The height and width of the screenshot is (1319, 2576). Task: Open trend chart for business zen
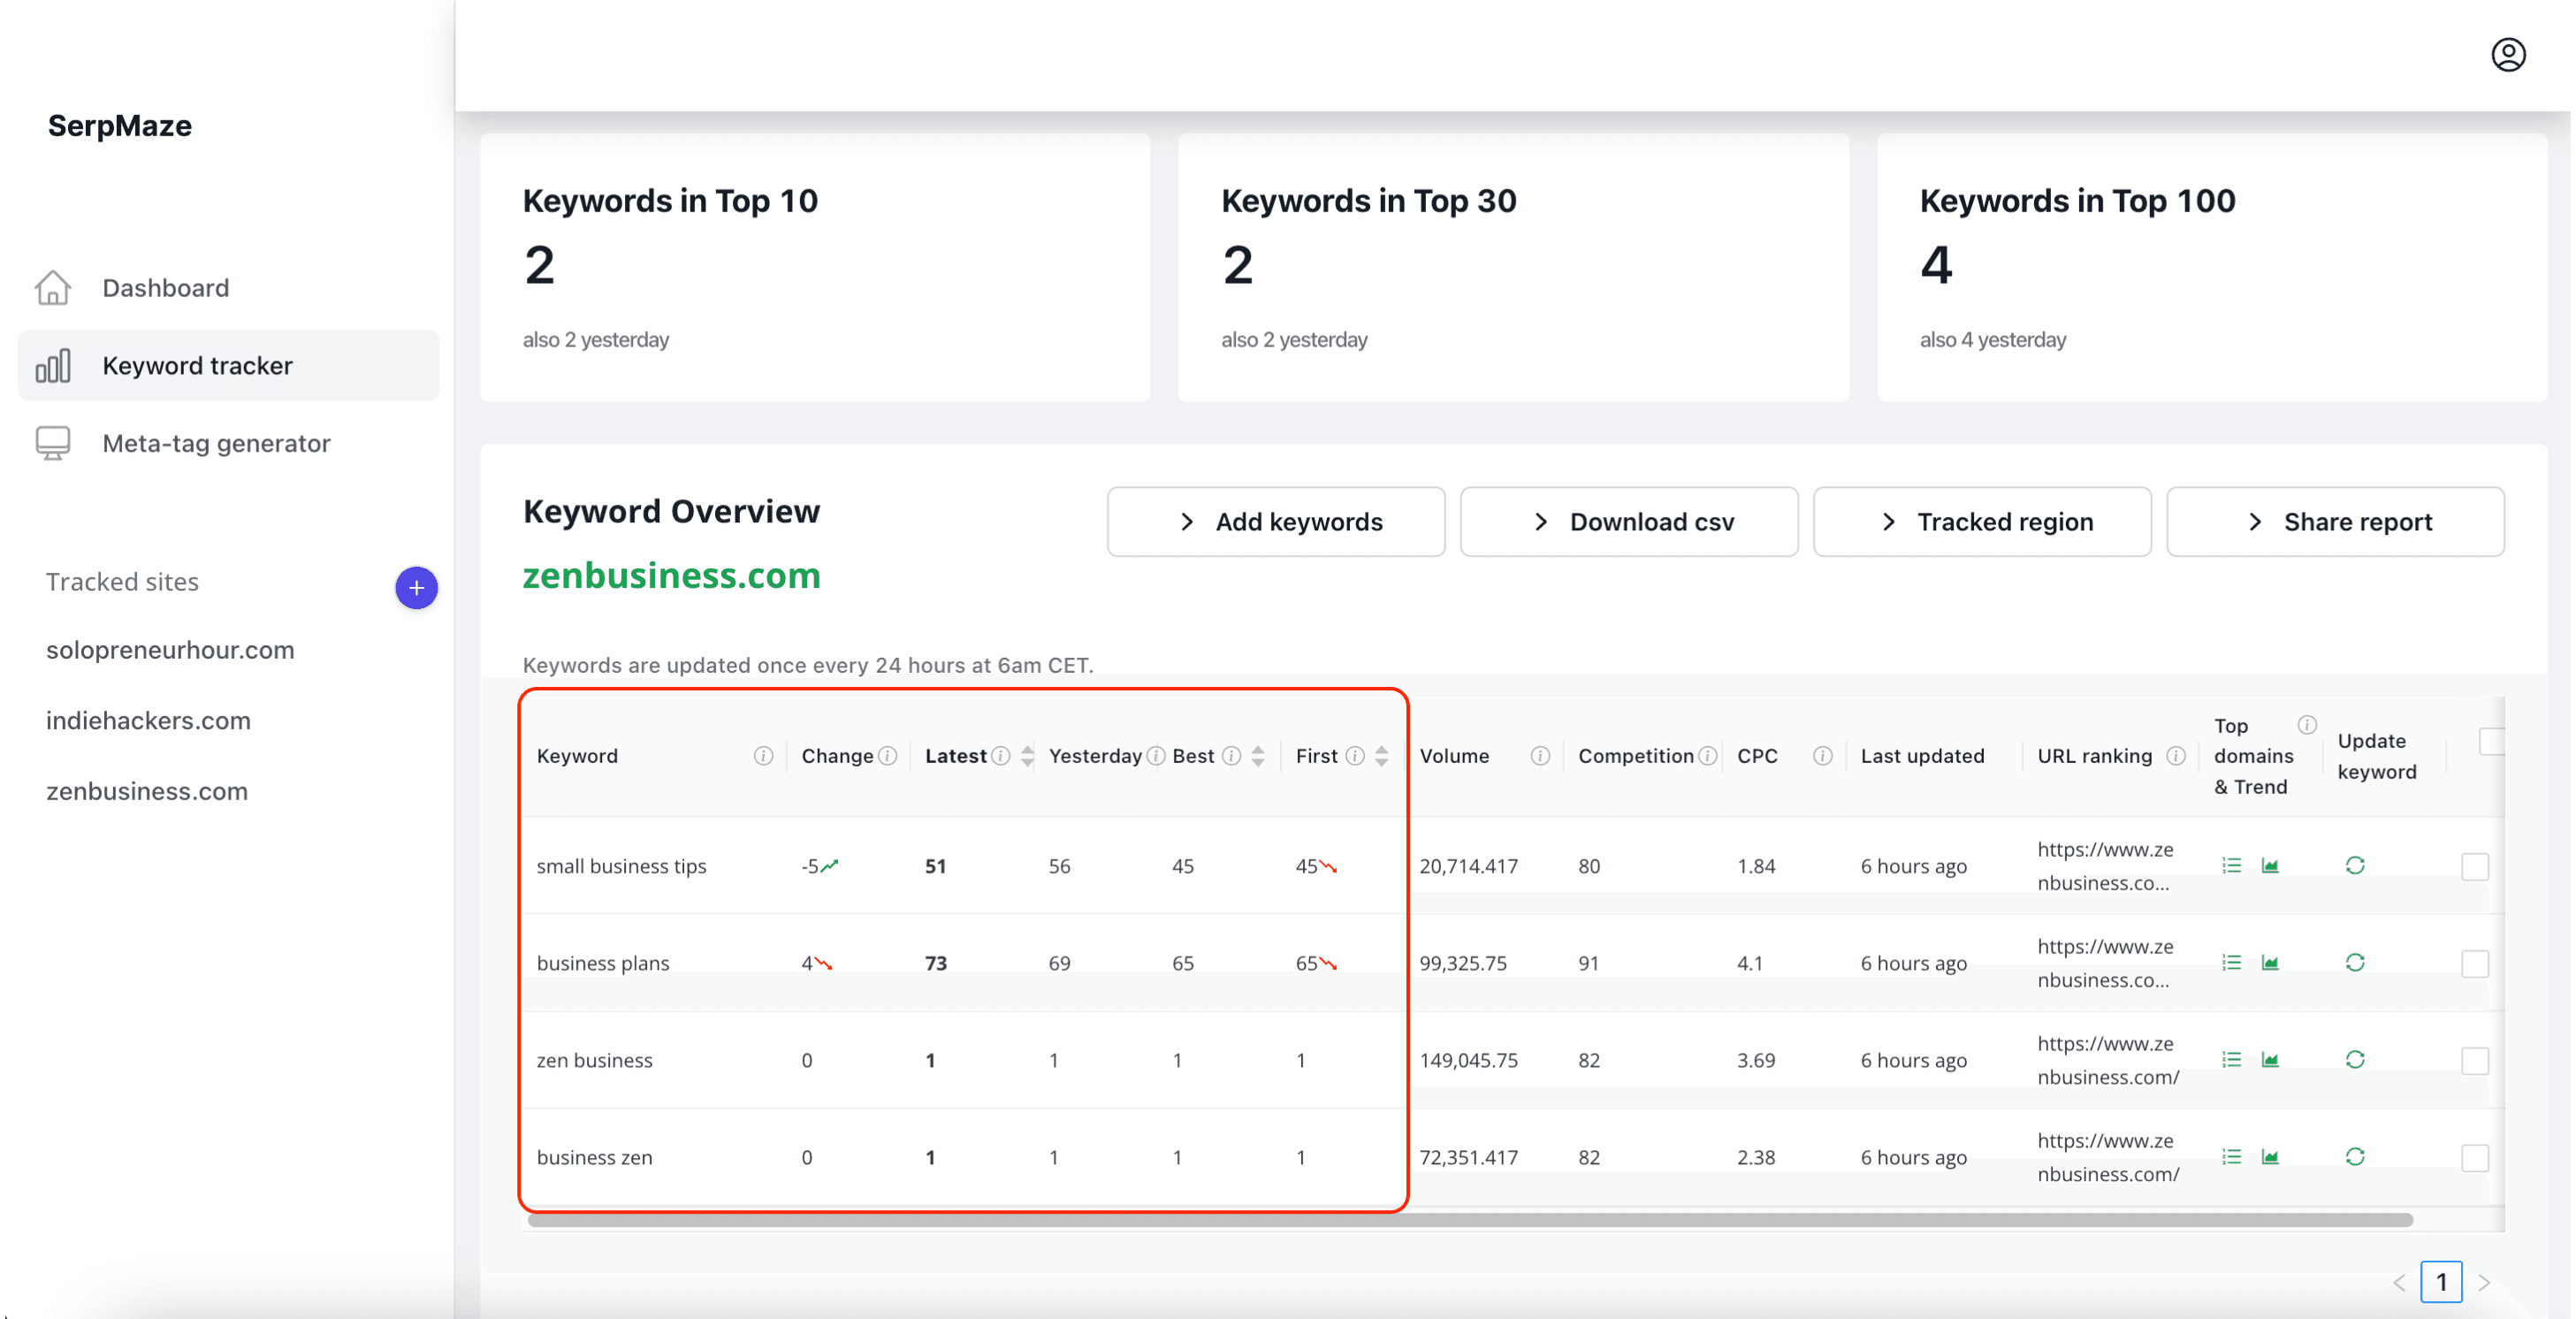click(x=2270, y=1157)
